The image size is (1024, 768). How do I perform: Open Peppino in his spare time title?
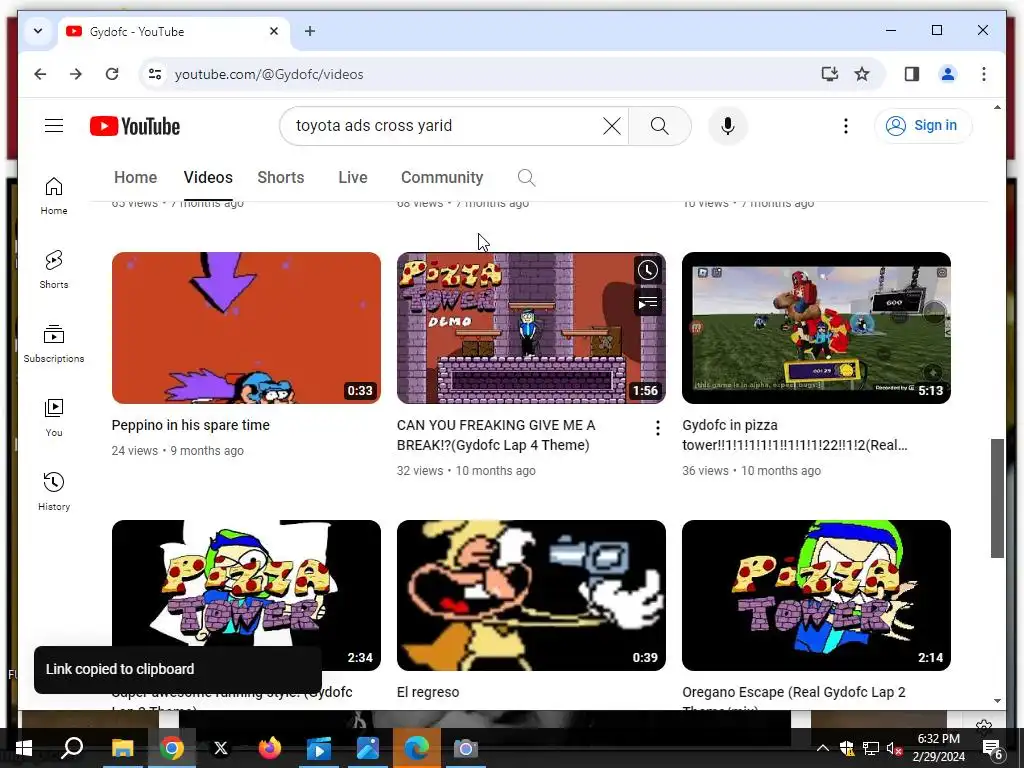click(191, 425)
